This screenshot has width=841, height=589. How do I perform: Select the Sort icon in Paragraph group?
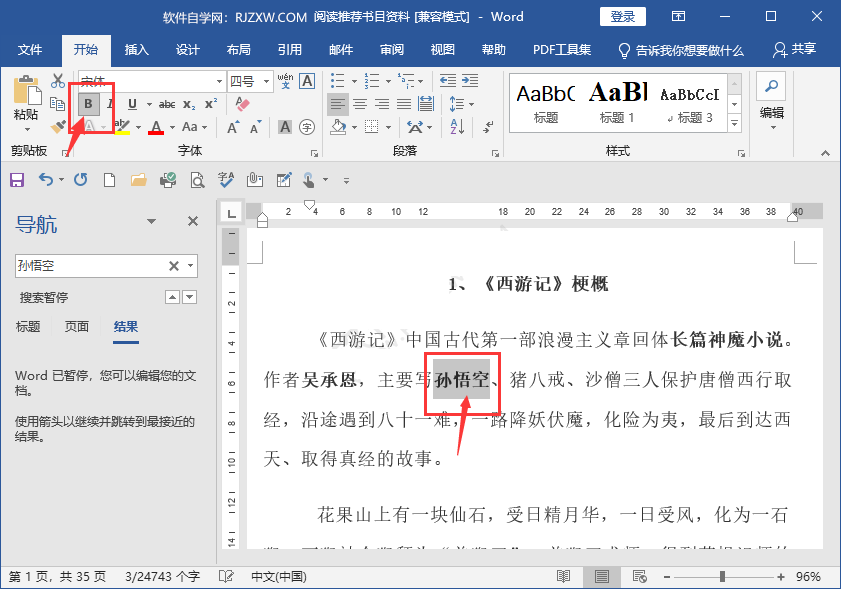click(456, 127)
